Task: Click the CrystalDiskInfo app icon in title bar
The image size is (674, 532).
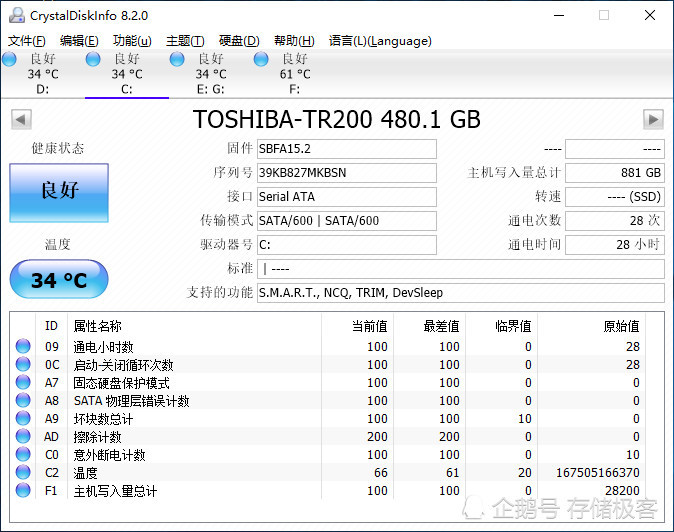Action: coord(17,15)
